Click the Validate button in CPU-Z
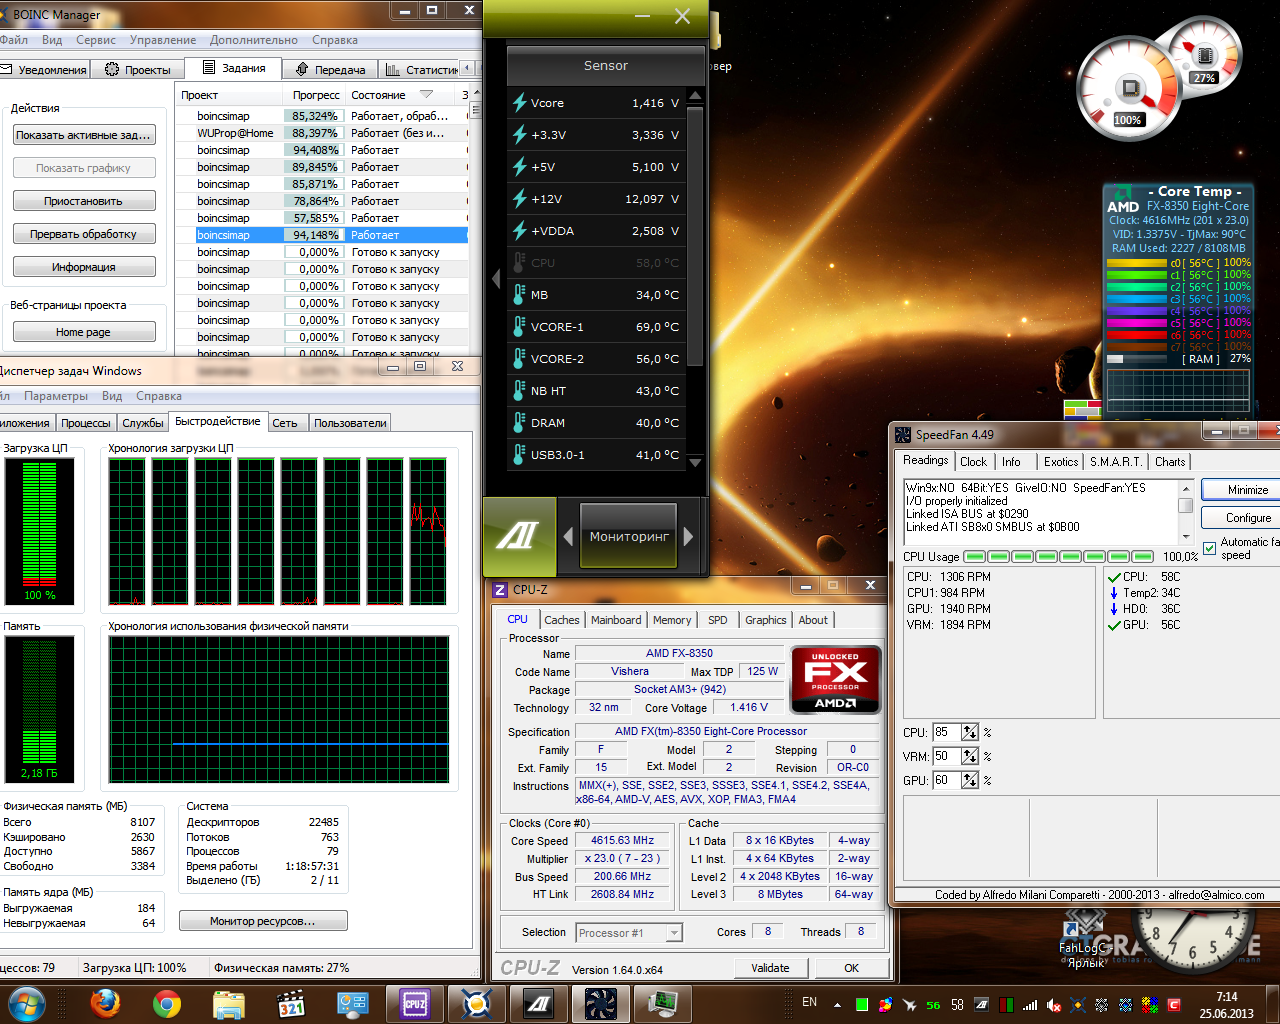Screen dimensions: 1280x1024 (770, 968)
